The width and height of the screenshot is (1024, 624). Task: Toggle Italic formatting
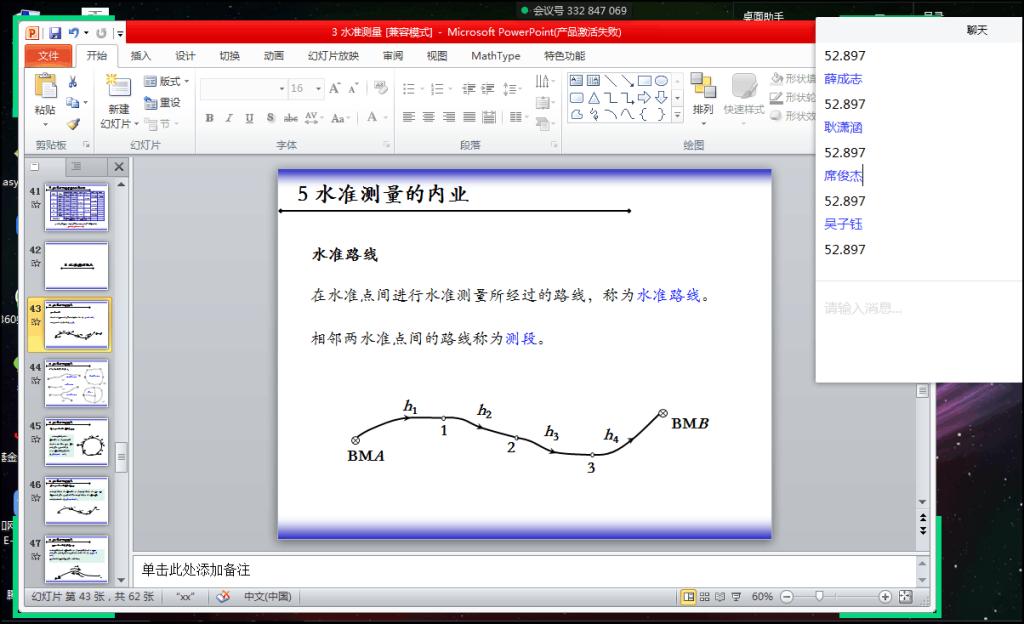click(x=229, y=118)
